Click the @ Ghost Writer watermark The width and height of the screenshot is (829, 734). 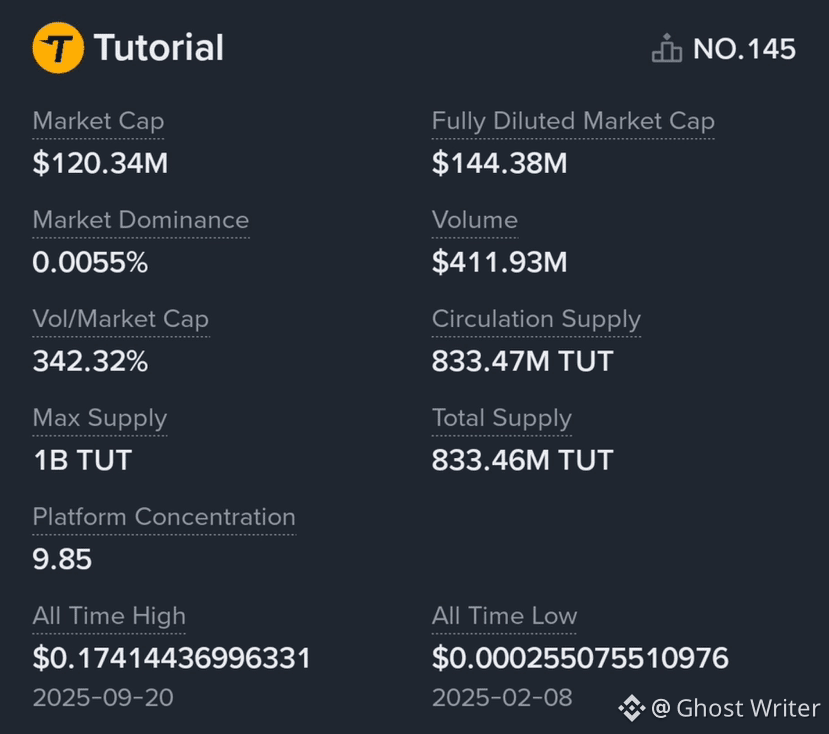[x=735, y=708]
